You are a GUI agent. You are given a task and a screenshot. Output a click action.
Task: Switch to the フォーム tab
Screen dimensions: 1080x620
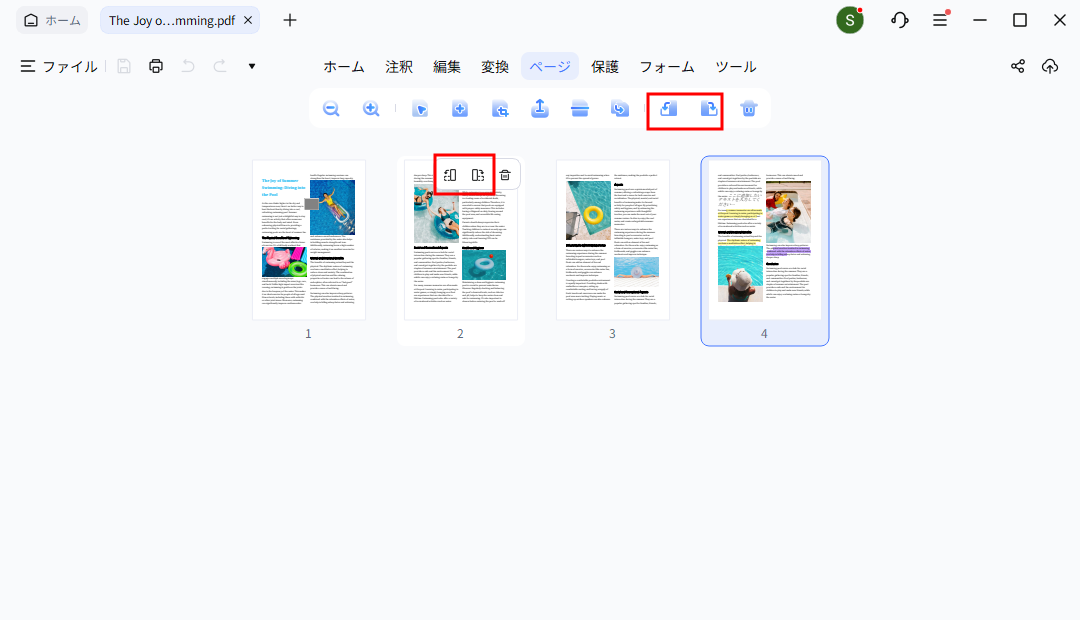pyautogui.click(x=667, y=66)
